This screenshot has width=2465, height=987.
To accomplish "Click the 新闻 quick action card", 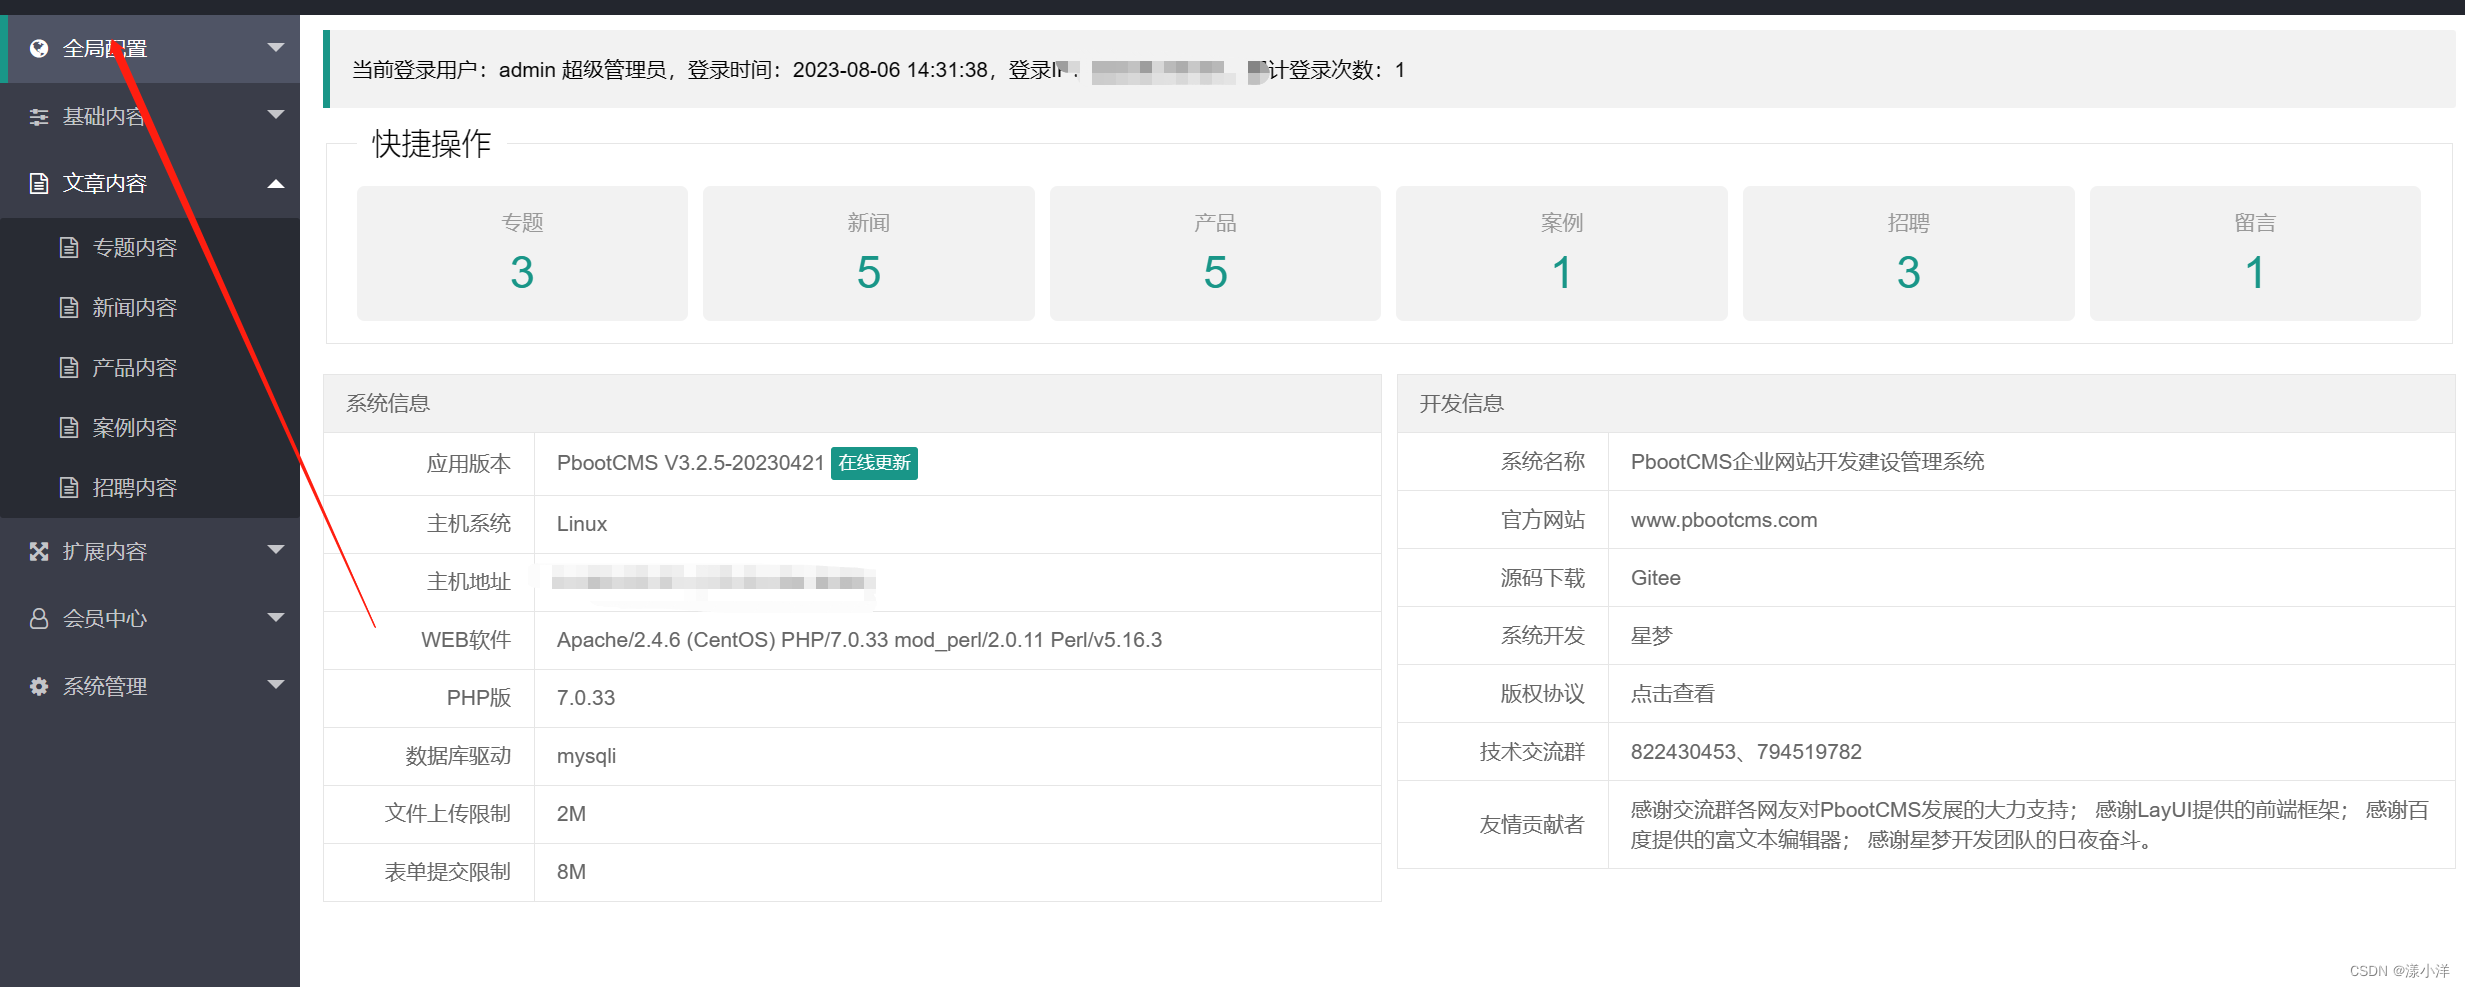I will (868, 252).
